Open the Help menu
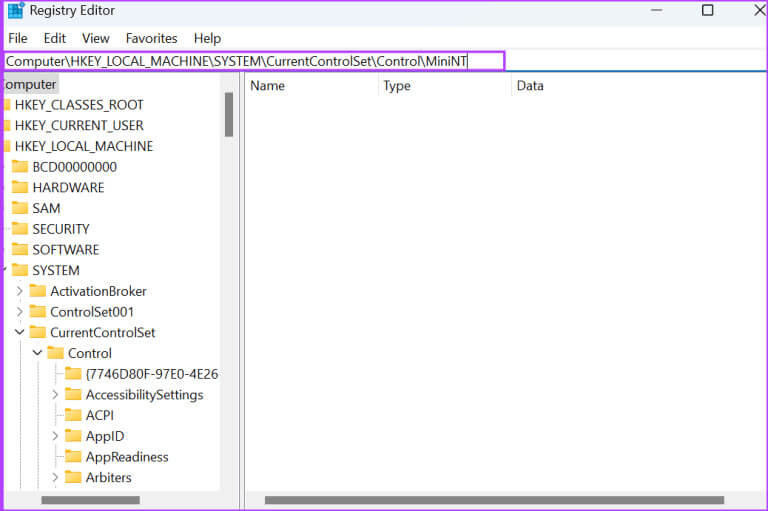The image size is (768, 511). click(207, 38)
